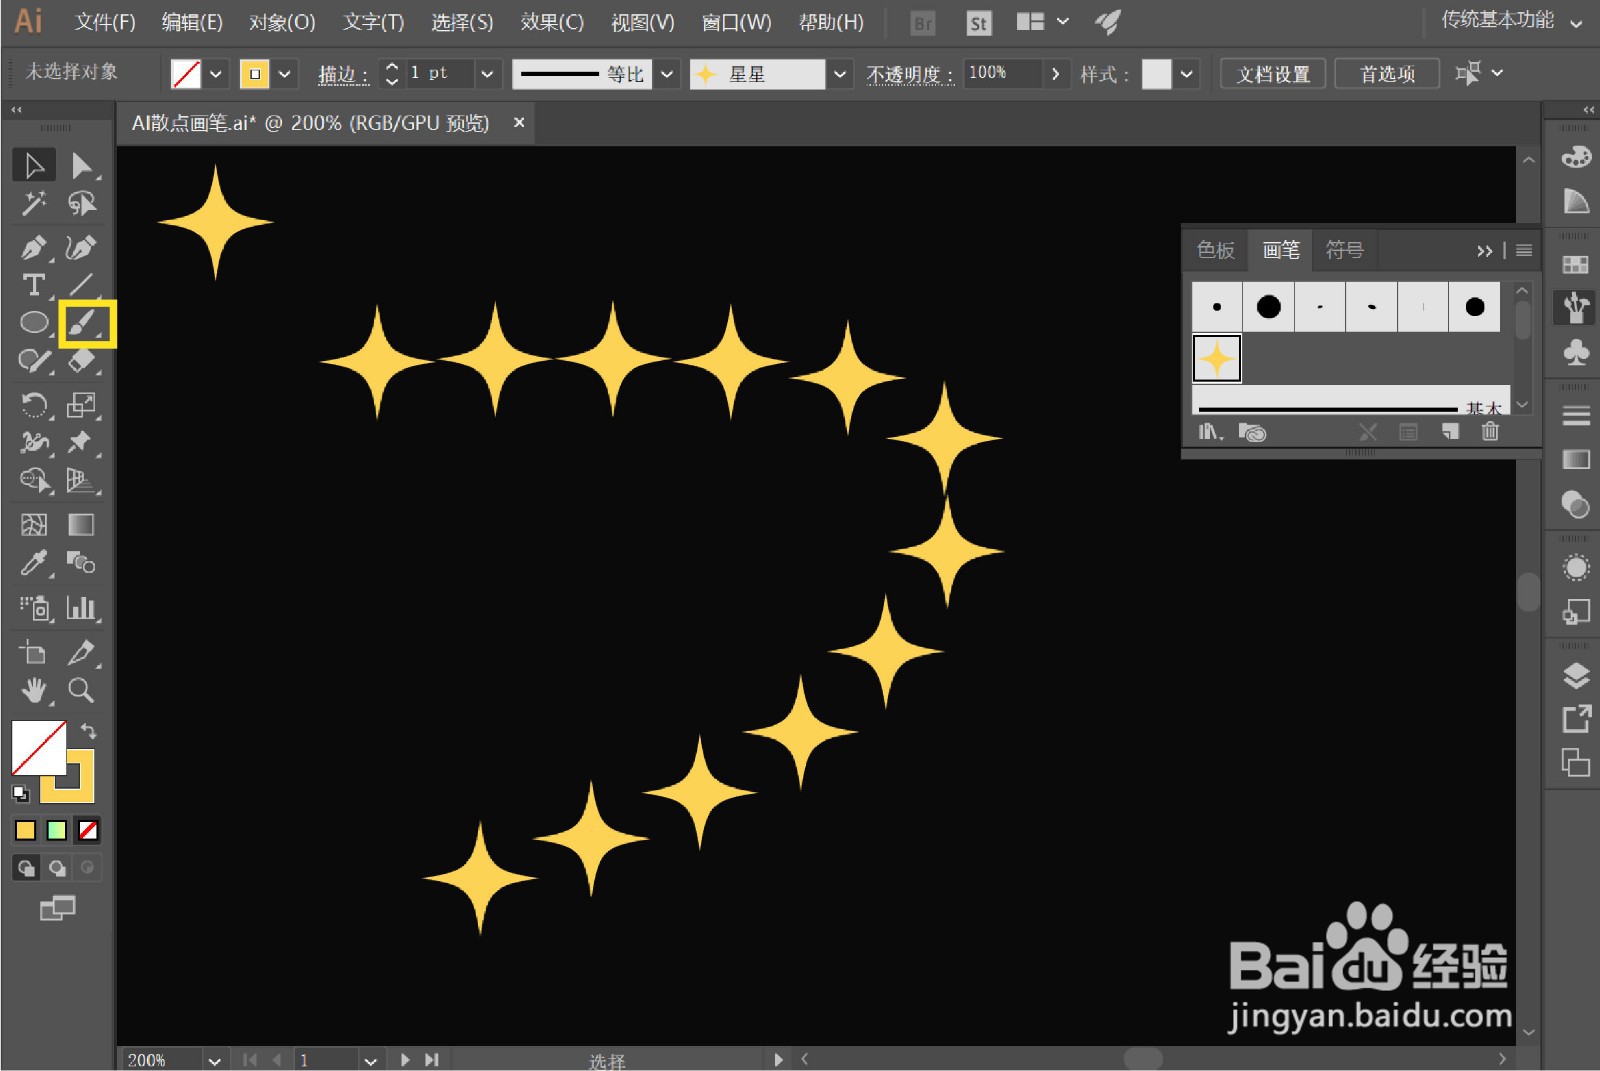
Task: Expand stroke weight dropdown
Action: [x=487, y=74]
